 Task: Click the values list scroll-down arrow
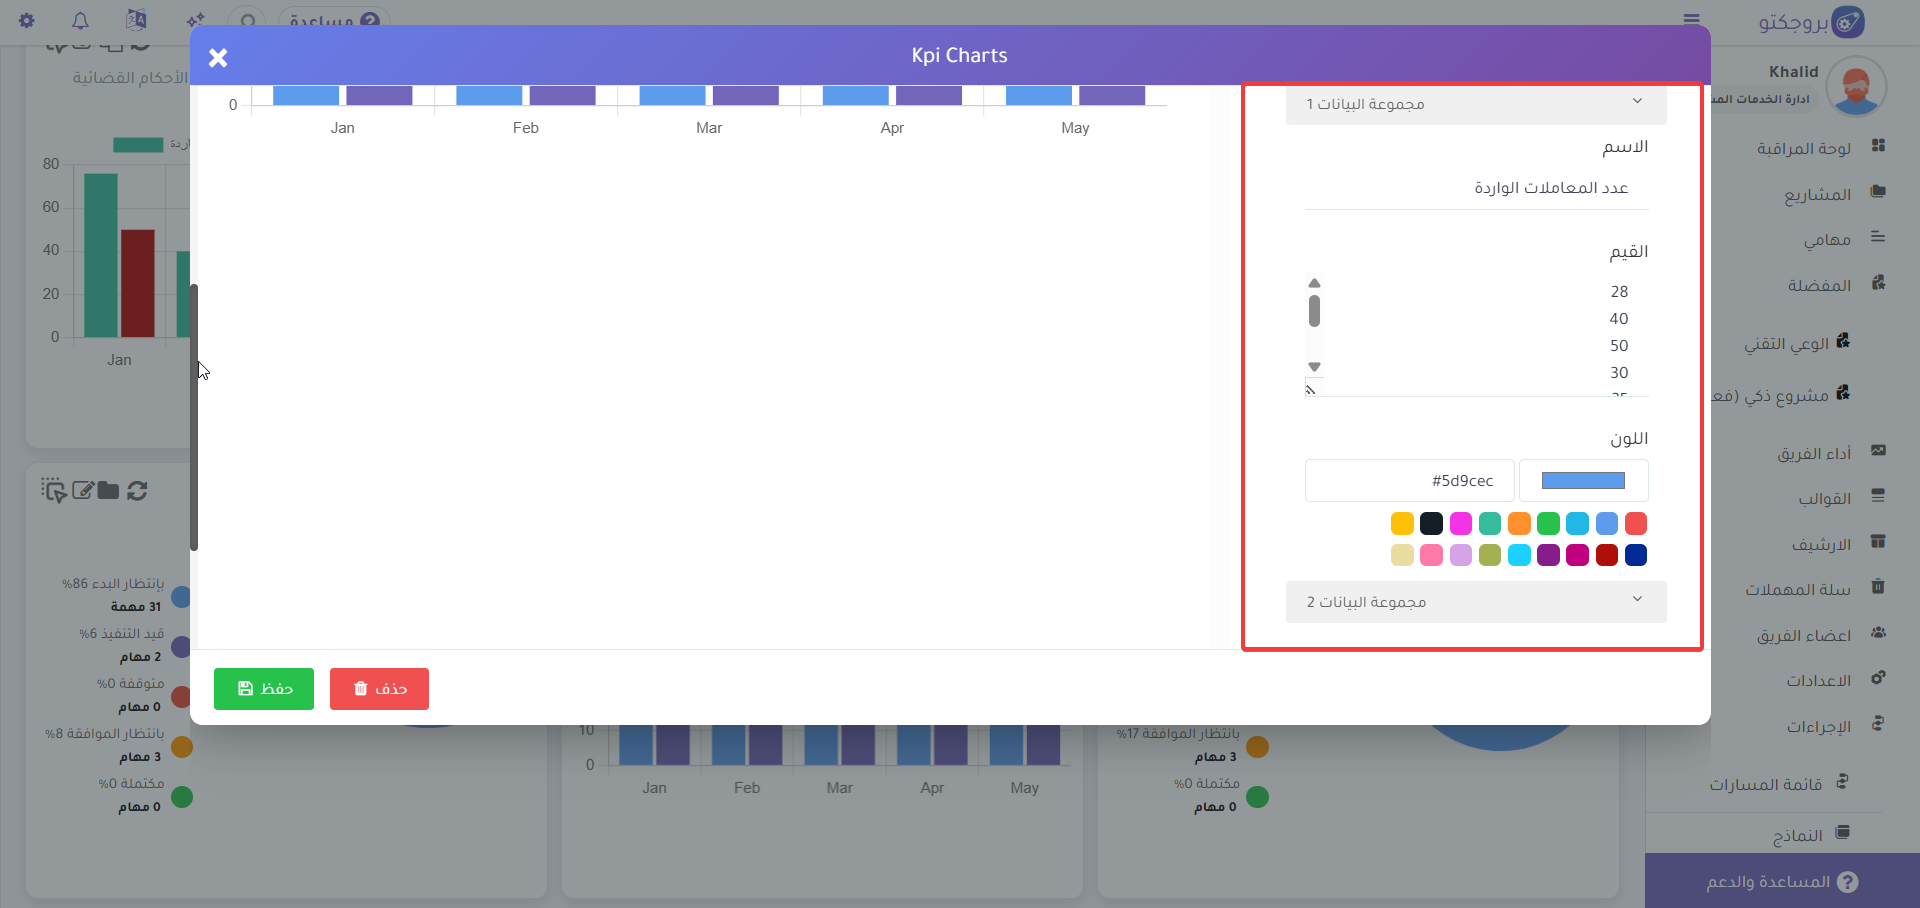(1315, 367)
